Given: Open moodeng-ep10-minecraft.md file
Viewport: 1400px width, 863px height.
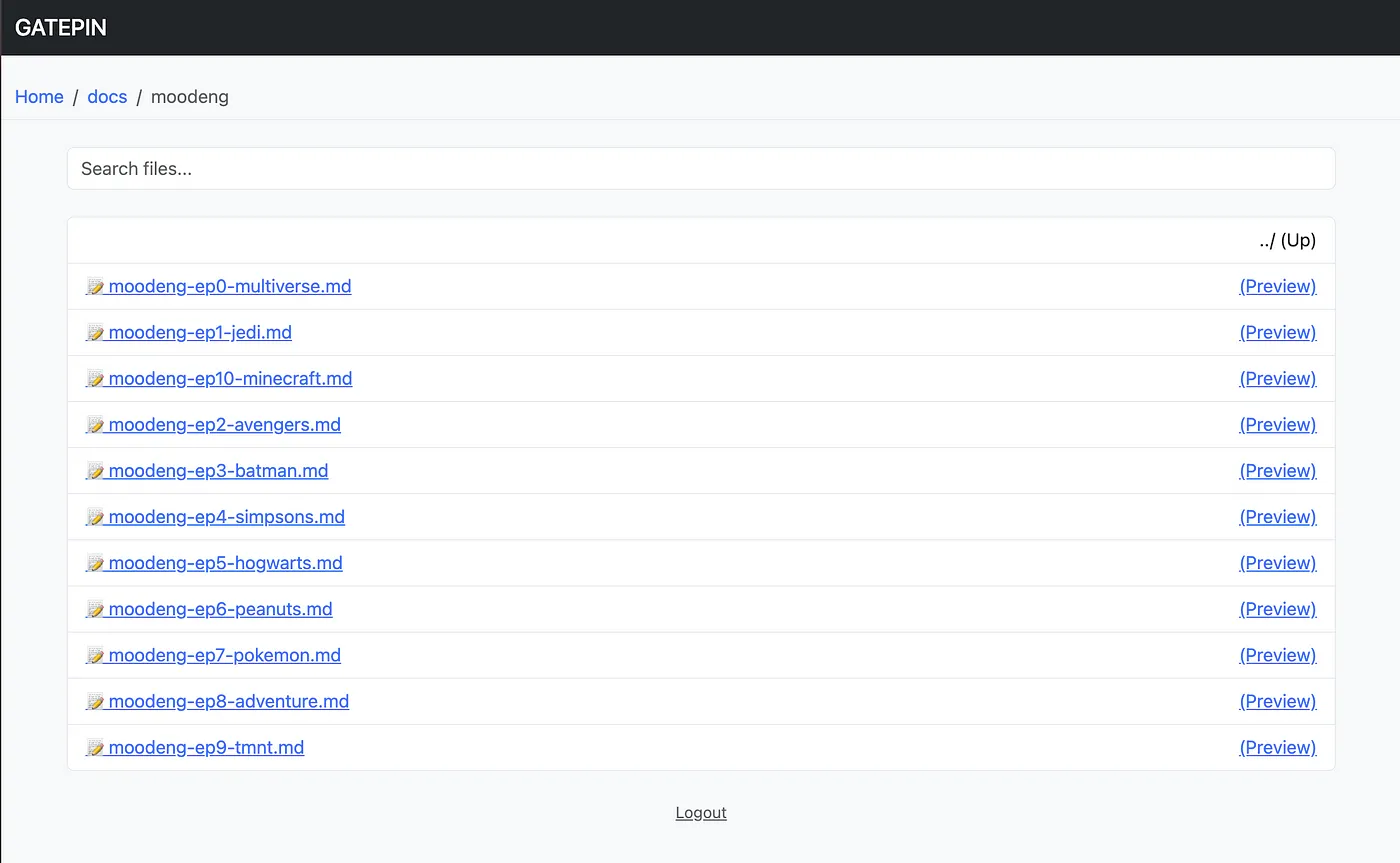Looking at the screenshot, I should pyautogui.click(x=230, y=378).
